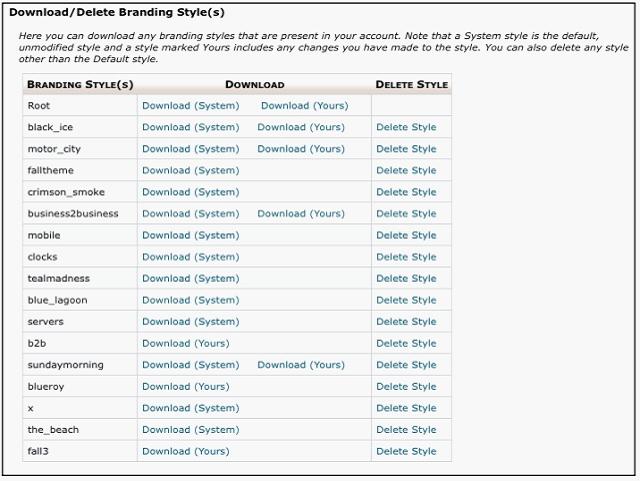Download Yours version of black_ice
The width and height of the screenshot is (640, 481).
pos(300,127)
